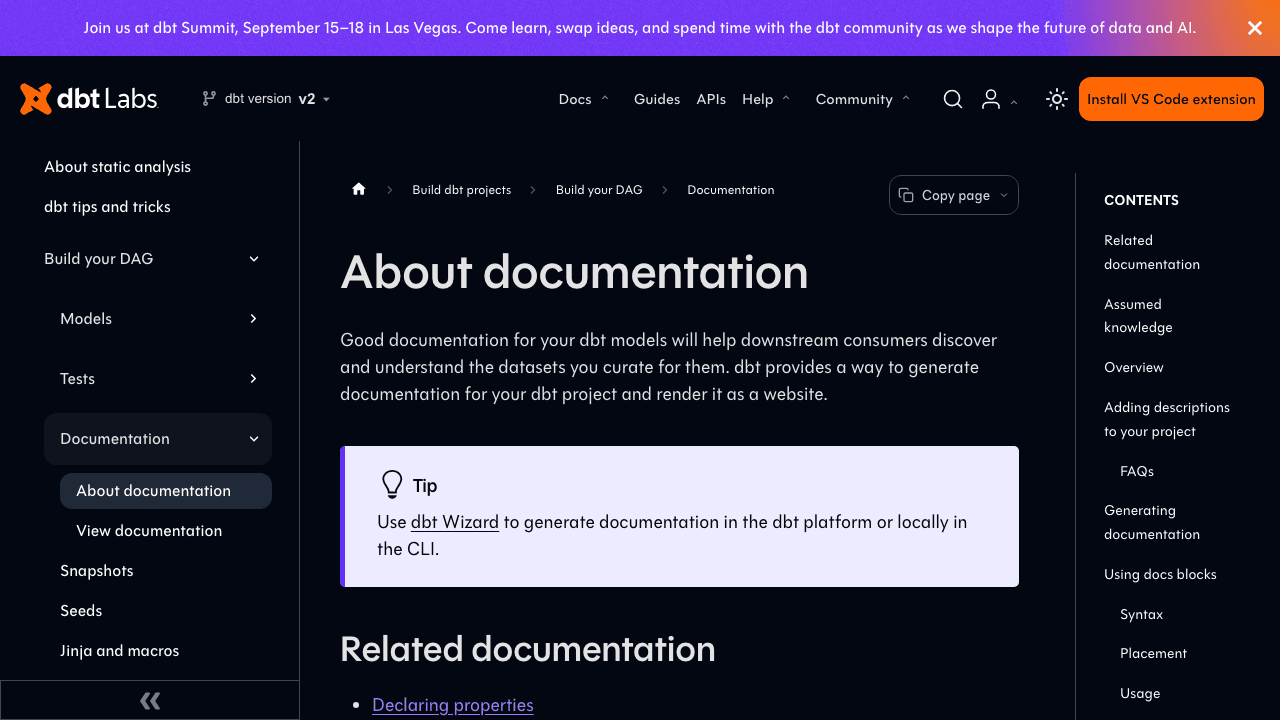Jump to Usage in contents
This screenshot has width=1280, height=720.
point(1140,693)
